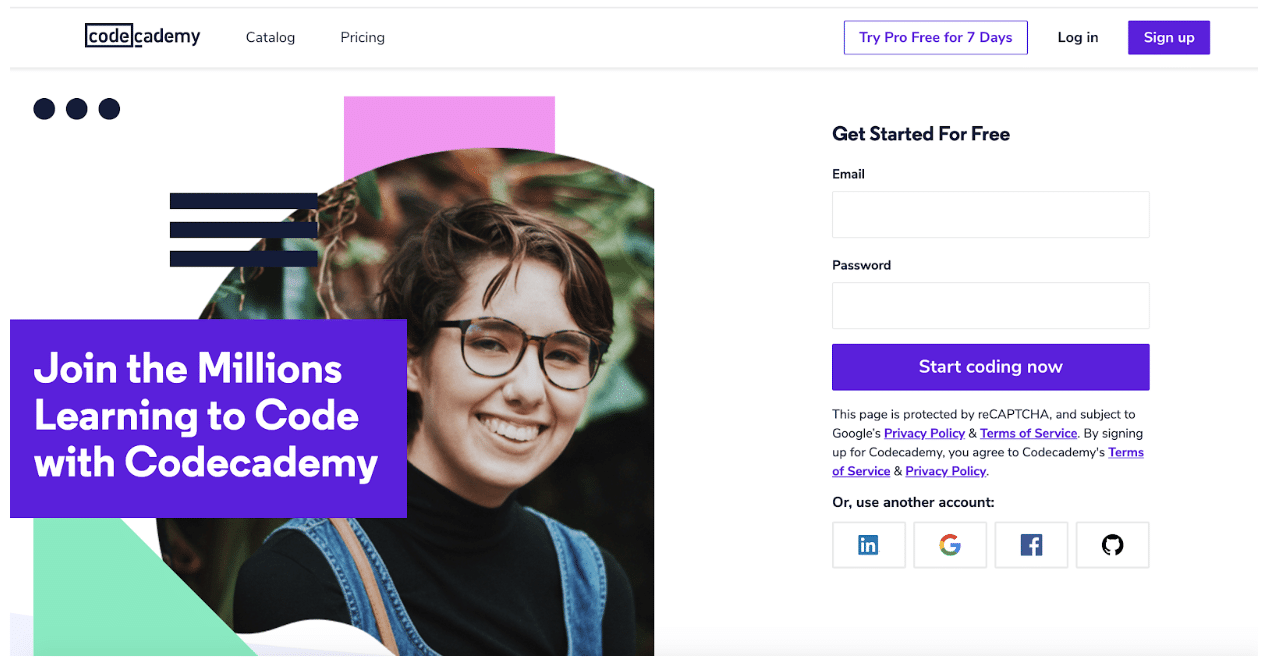
Task: Click Start coding now button
Action: [x=991, y=367]
